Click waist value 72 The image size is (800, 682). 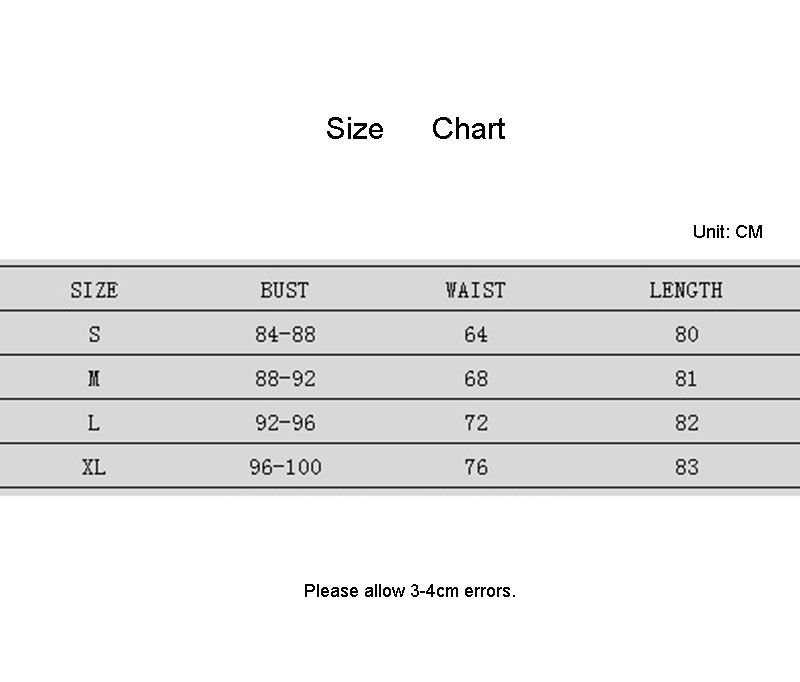coord(476,423)
